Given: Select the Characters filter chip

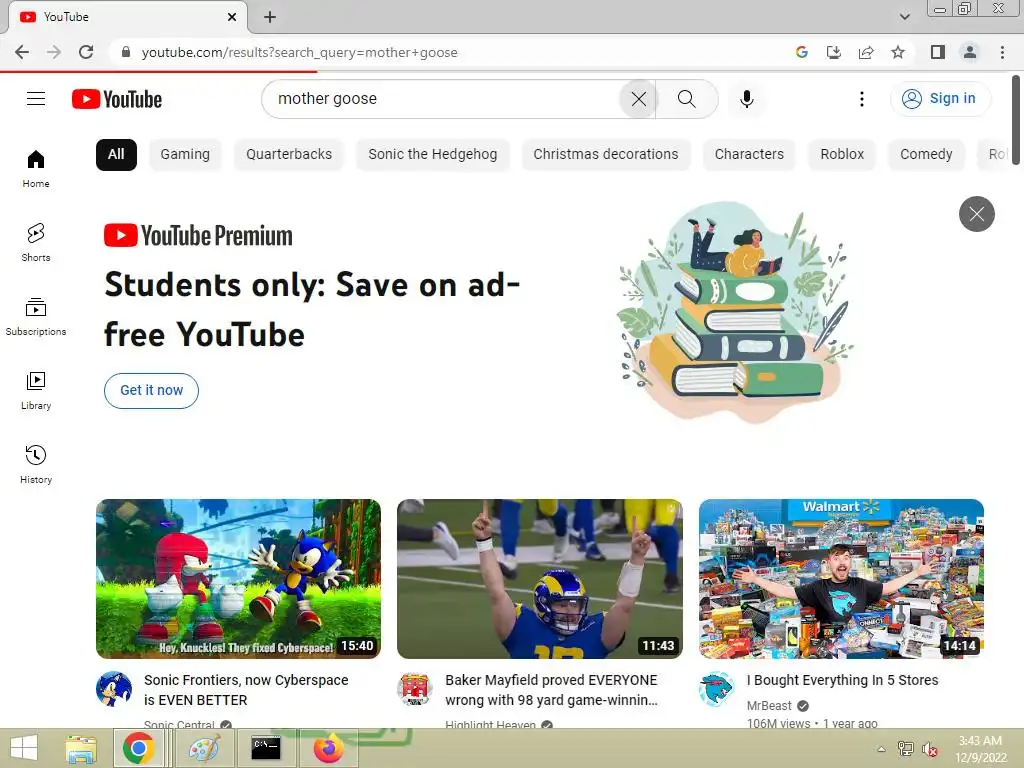Looking at the screenshot, I should tap(749, 155).
